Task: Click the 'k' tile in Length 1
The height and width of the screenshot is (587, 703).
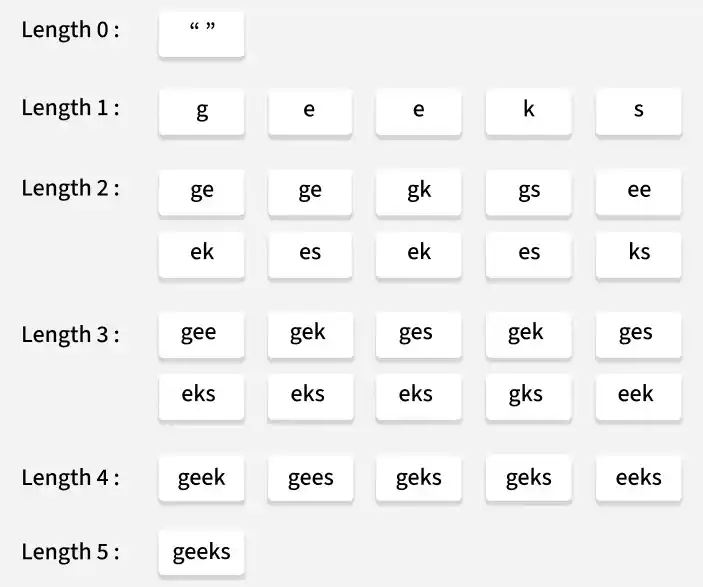Action: (x=528, y=110)
